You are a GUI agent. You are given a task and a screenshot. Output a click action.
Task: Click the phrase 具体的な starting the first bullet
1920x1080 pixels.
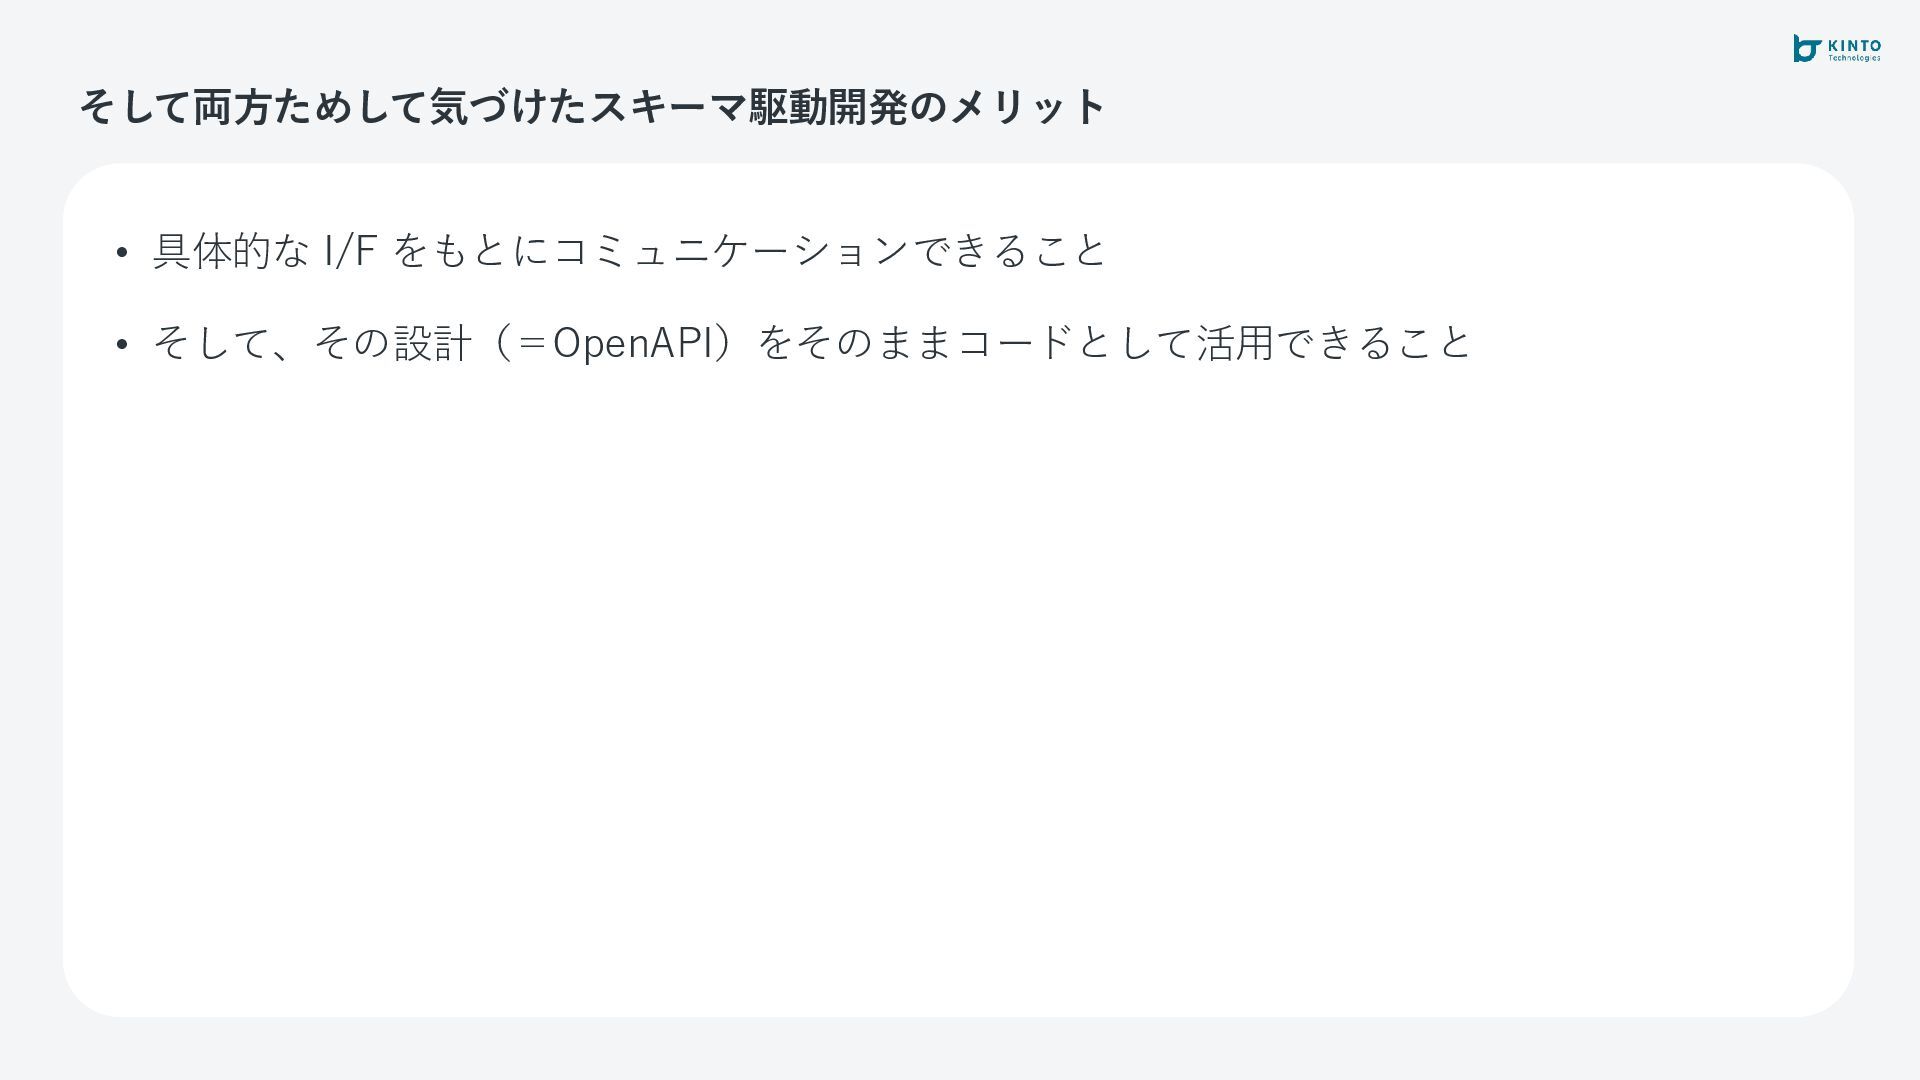(231, 250)
